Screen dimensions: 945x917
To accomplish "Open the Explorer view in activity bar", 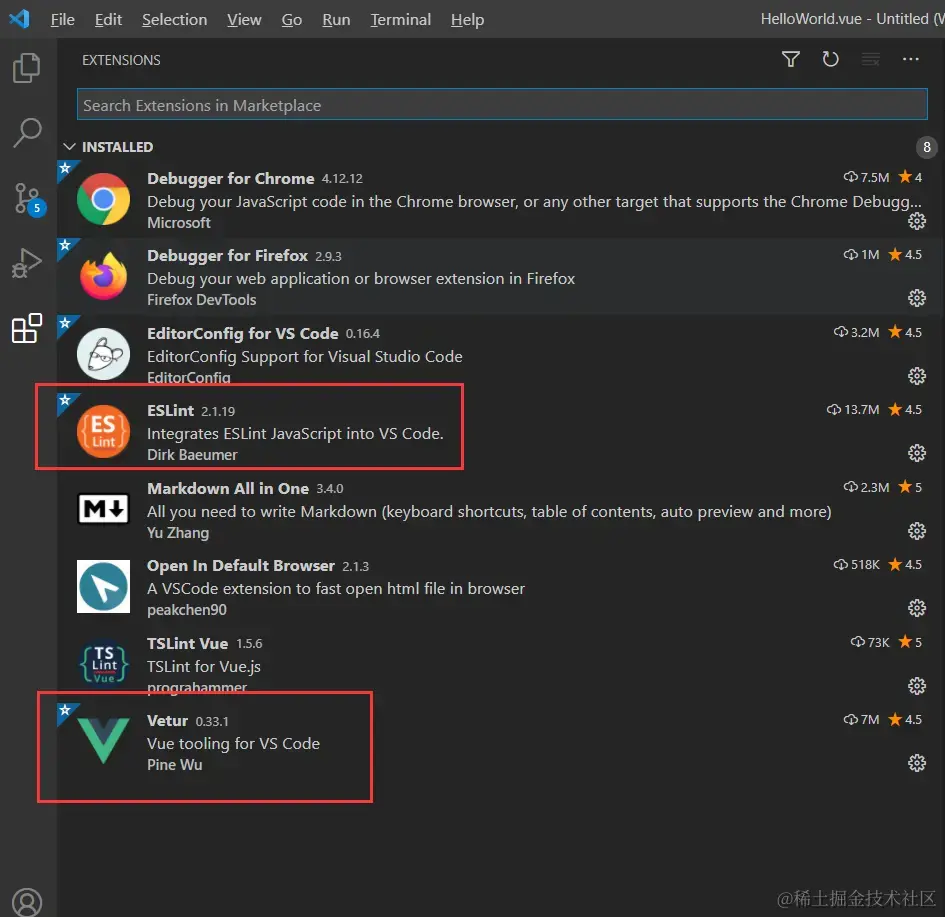I will [x=27, y=67].
